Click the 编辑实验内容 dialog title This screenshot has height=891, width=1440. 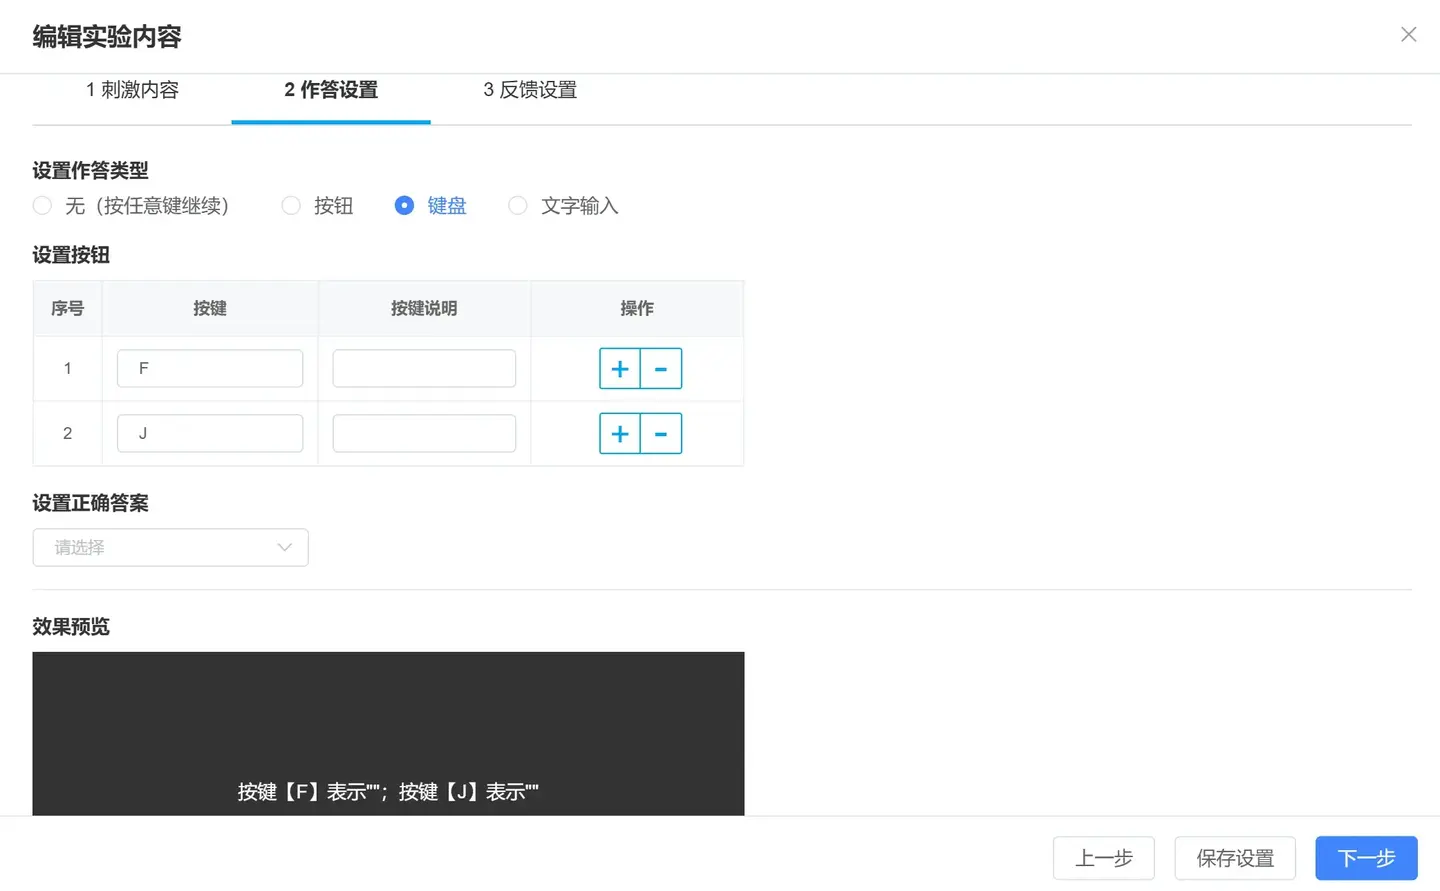click(x=107, y=37)
